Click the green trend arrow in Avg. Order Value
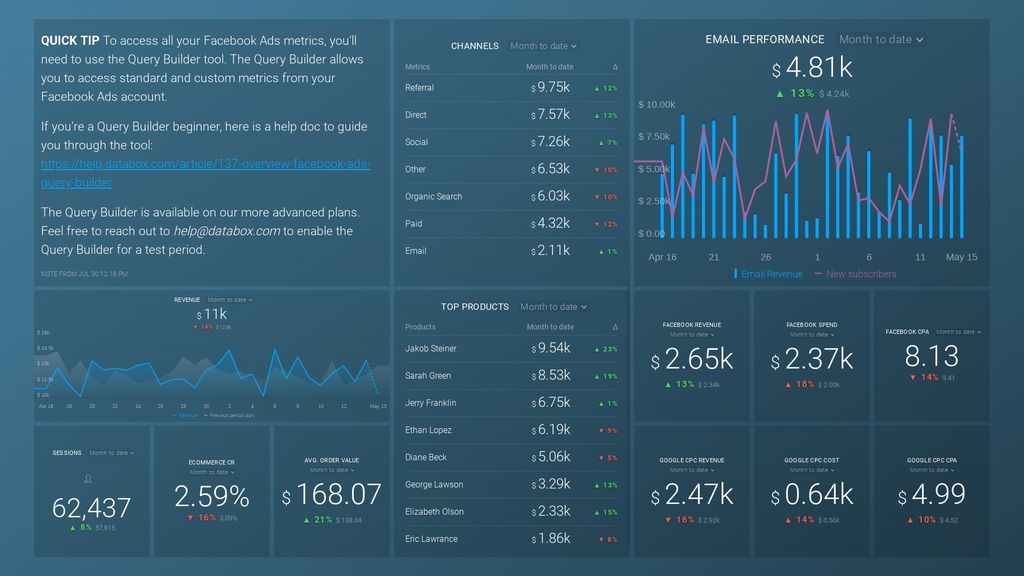Image resolution: width=1024 pixels, height=576 pixels. point(306,520)
